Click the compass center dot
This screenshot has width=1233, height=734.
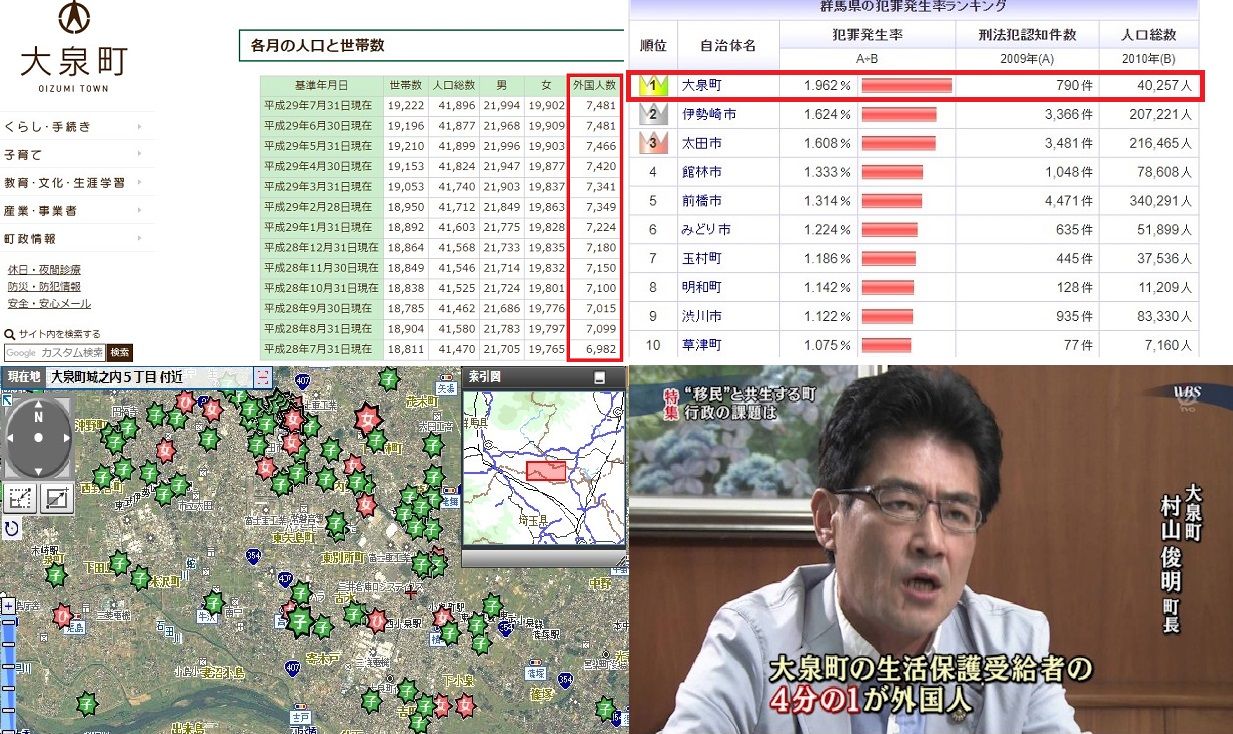tap(38, 438)
